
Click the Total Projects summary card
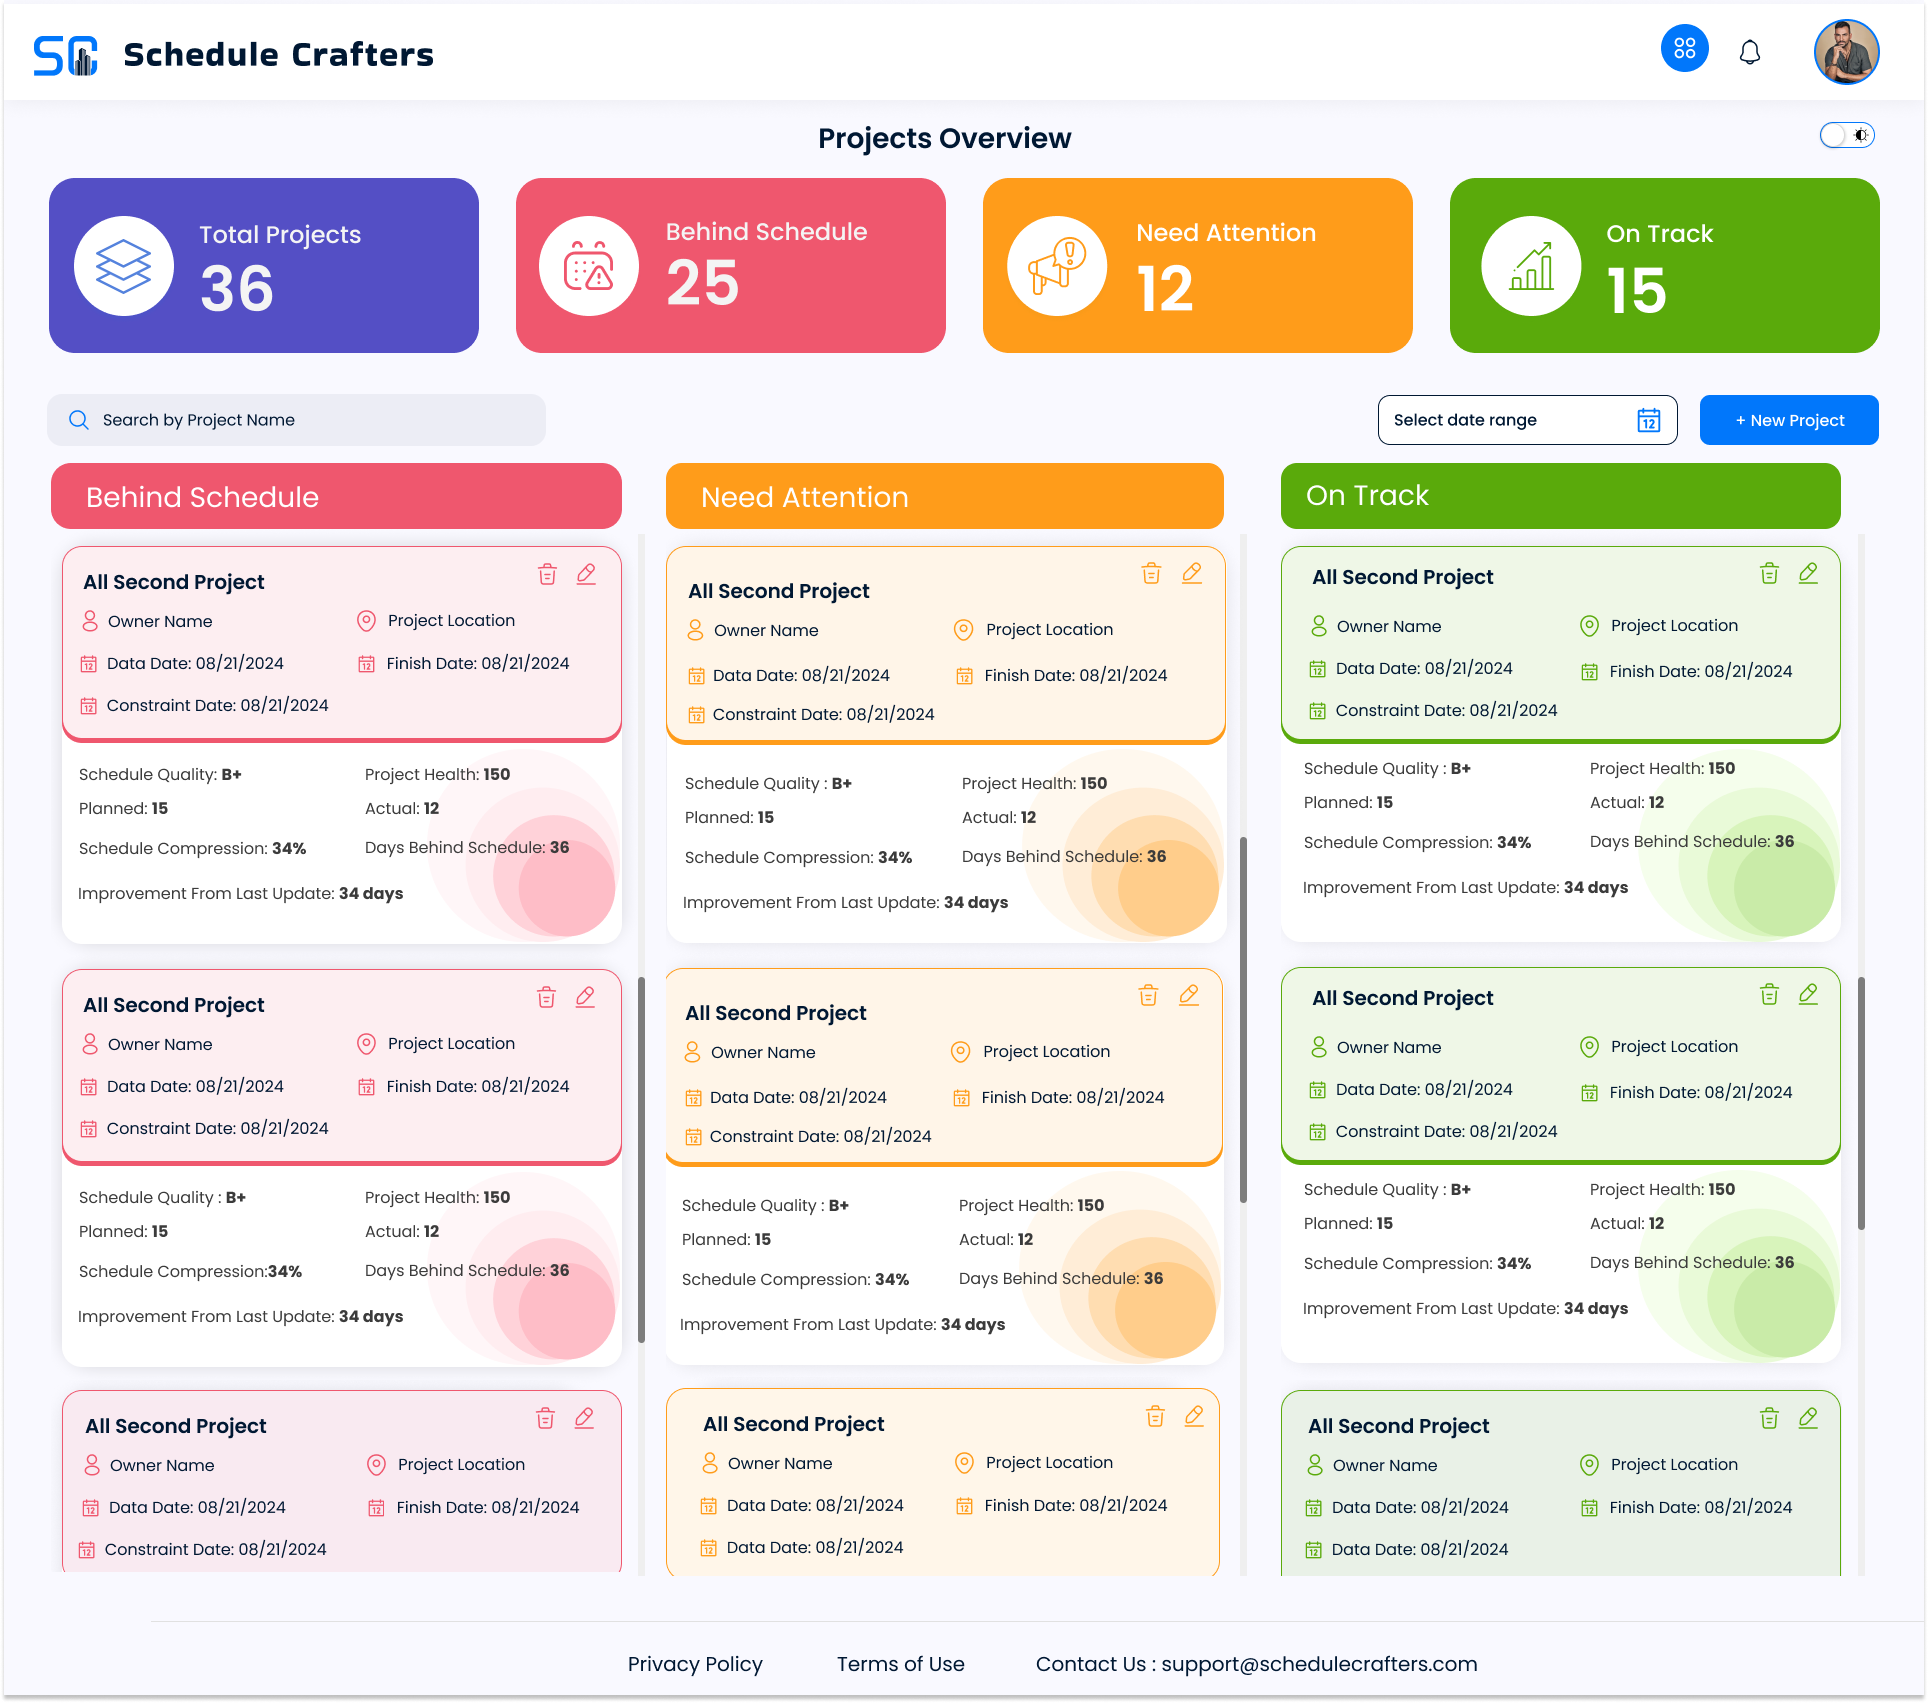pos(264,265)
